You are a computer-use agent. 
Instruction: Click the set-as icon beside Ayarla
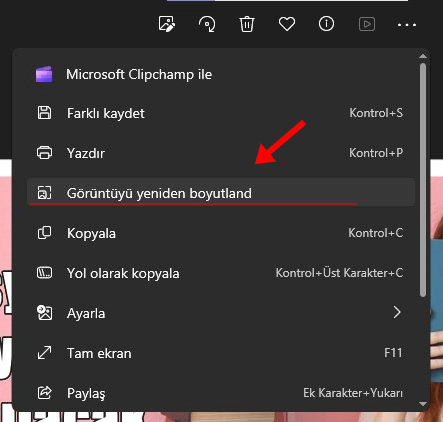[x=44, y=313]
